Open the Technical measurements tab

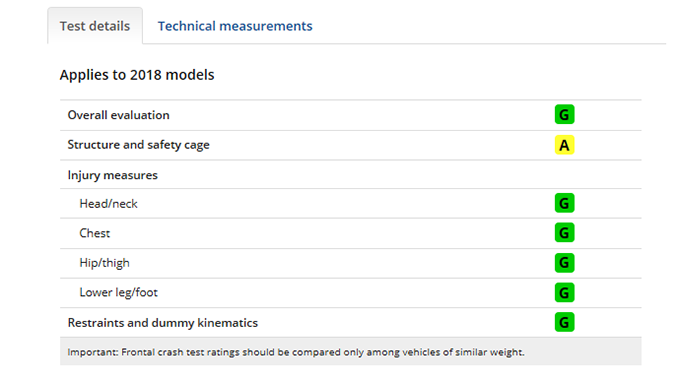[235, 26]
